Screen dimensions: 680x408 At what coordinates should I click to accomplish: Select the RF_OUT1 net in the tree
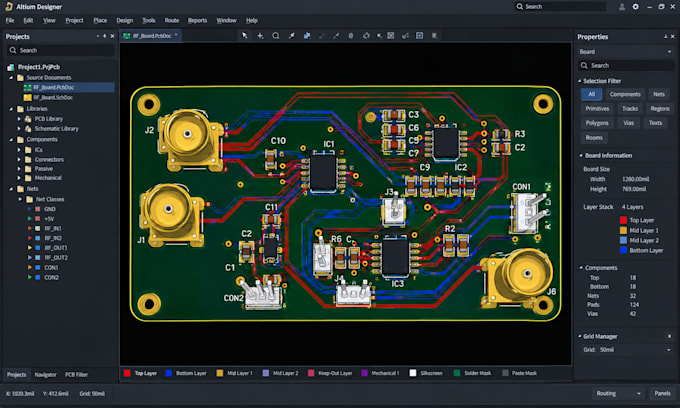pyautogui.click(x=56, y=248)
